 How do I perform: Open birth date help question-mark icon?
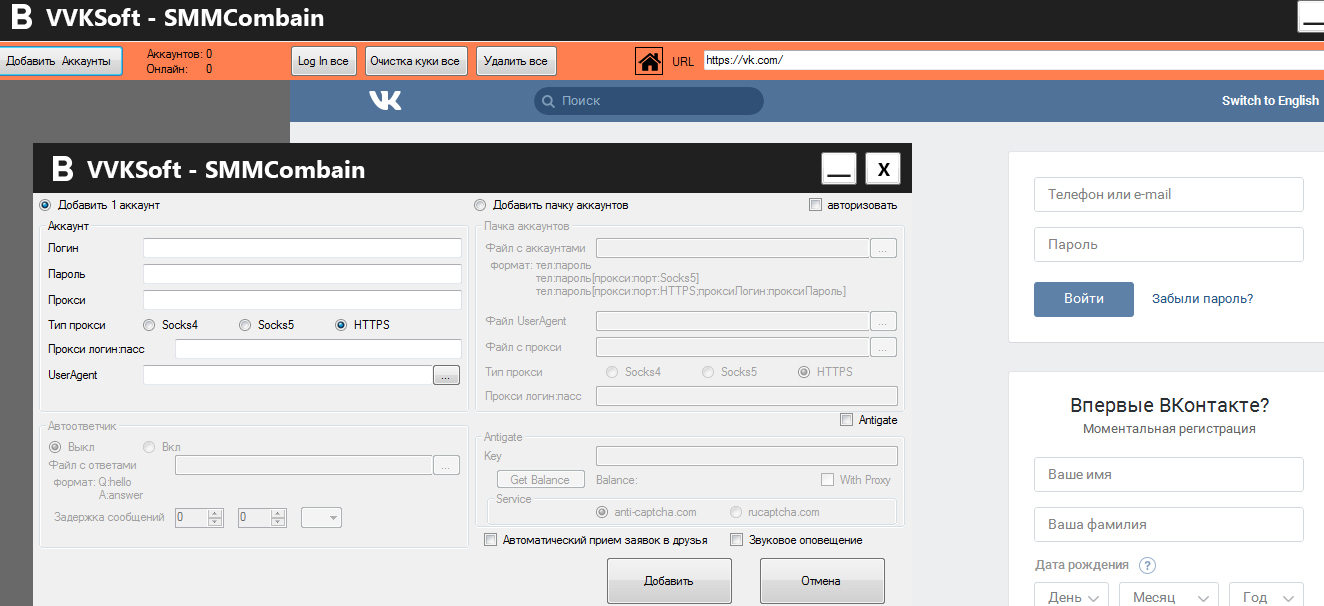[x=1147, y=565]
